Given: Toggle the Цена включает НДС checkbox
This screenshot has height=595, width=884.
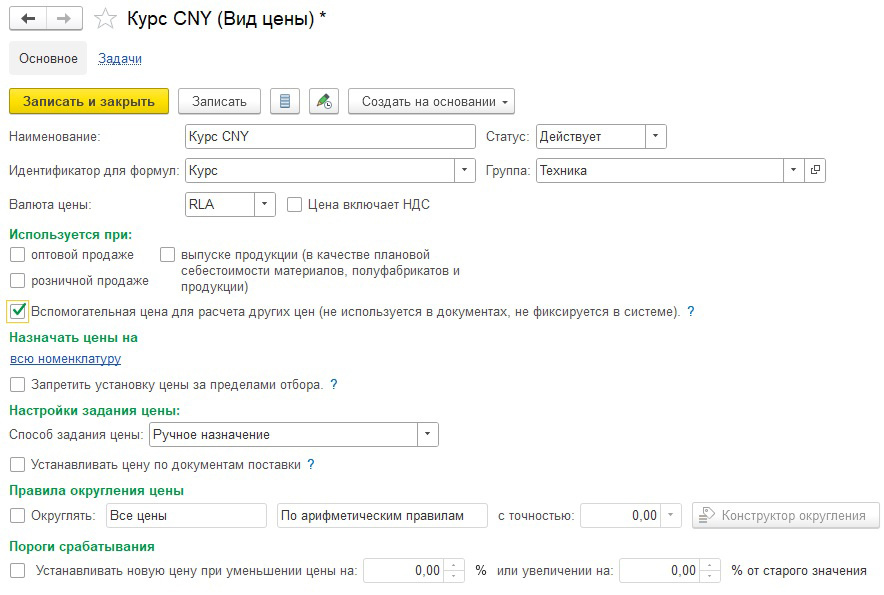Looking at the screenshot, I should pos(294,205).
